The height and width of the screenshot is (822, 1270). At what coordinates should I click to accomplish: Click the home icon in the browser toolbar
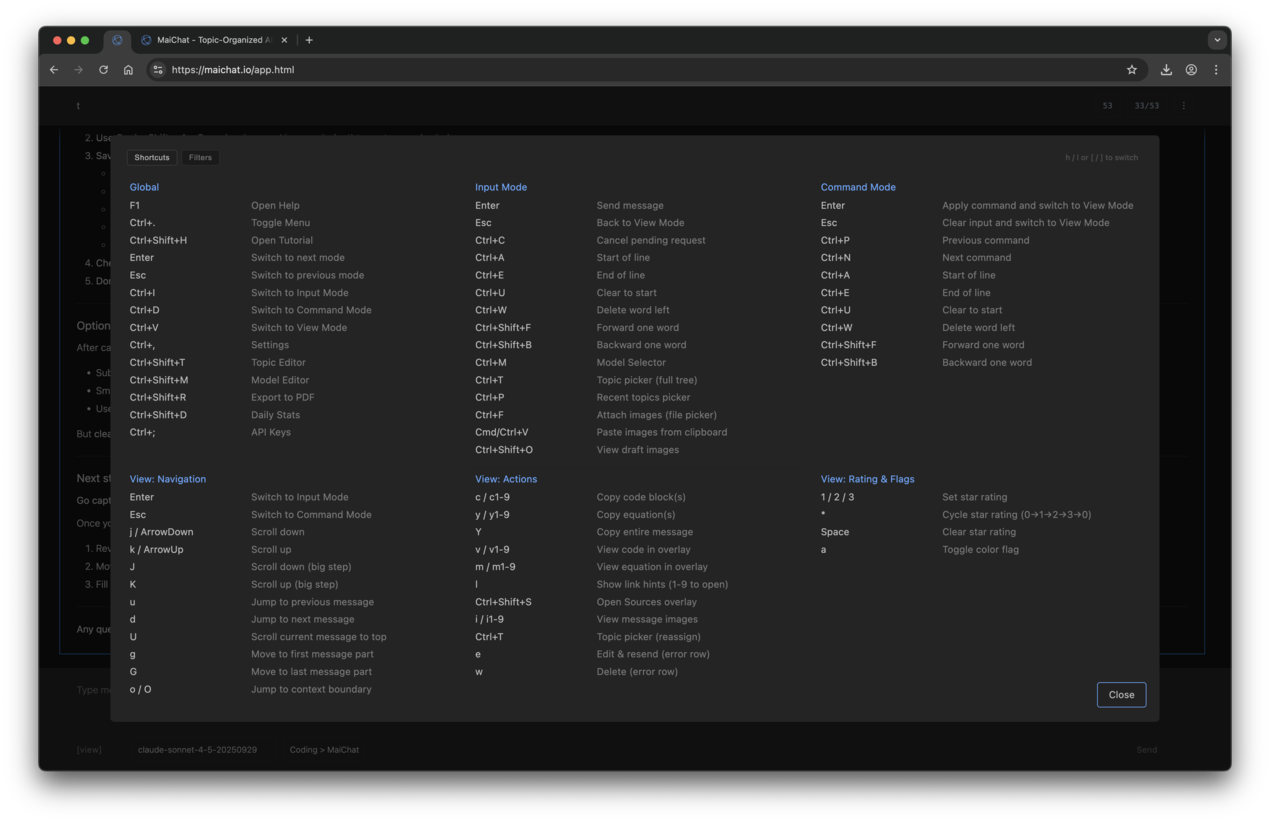(128, 70)
